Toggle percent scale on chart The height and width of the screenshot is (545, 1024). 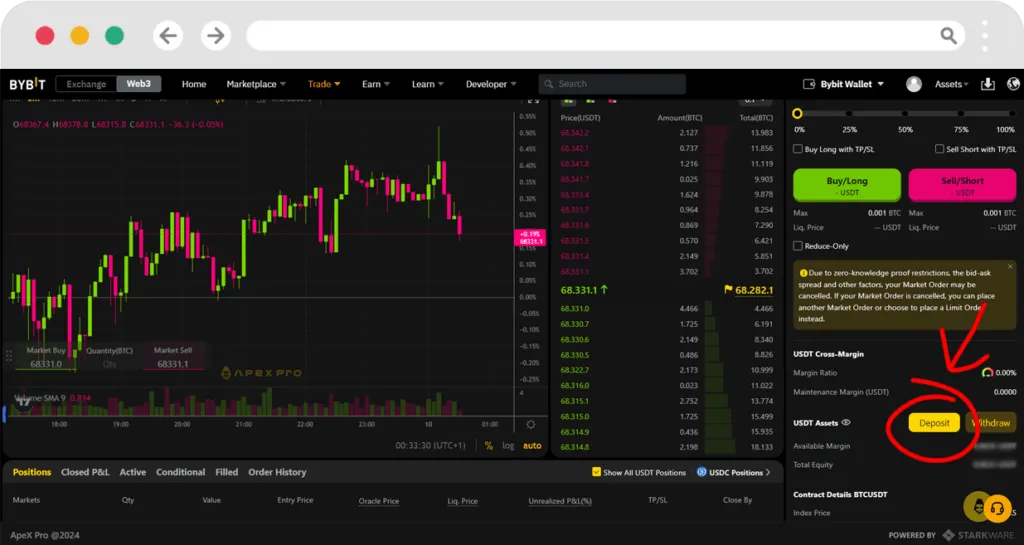pyautogui.click(x=488, y=445)
